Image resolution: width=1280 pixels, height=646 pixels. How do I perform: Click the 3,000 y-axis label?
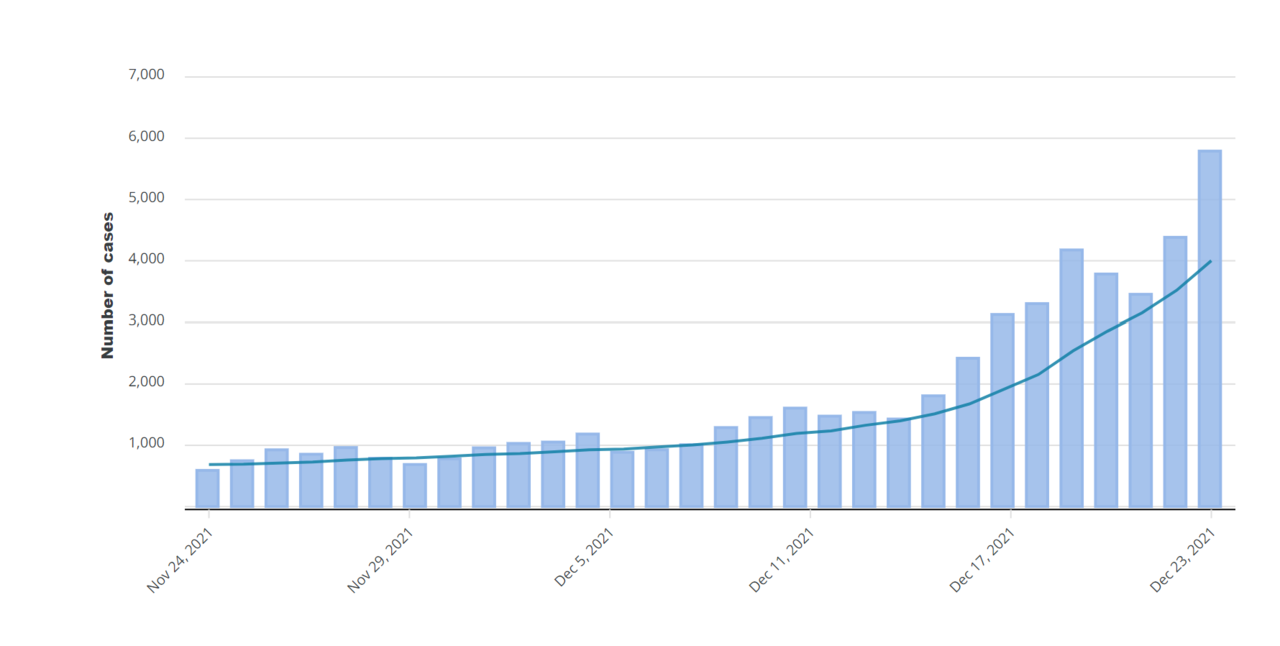pos(146,321)
